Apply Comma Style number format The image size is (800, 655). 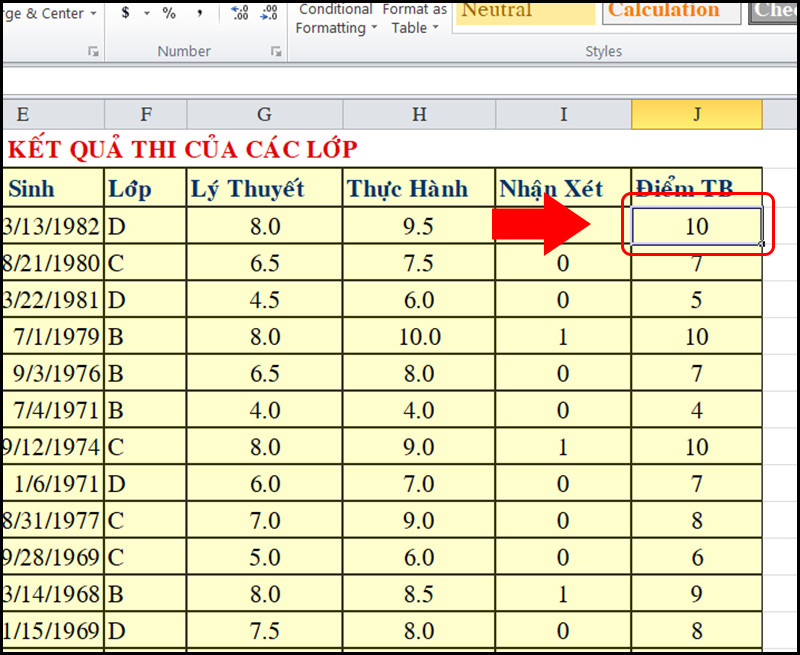click(x=201, y=13)
